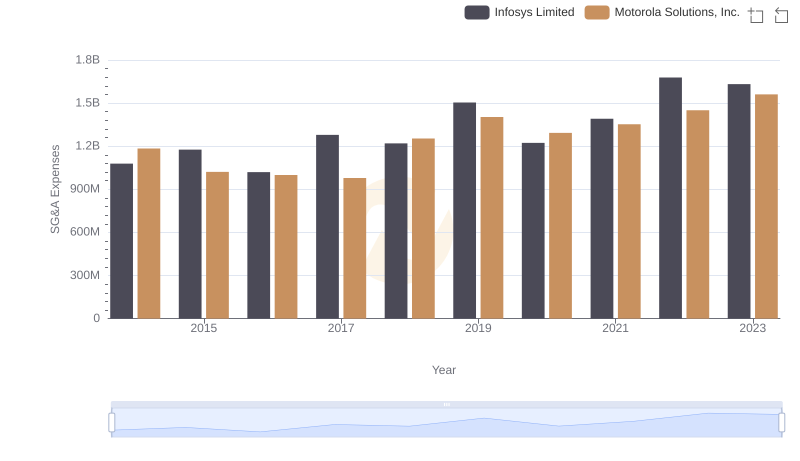The height and width of the screenshot is (461, 800).
Task: Click the 2021 x-axis label
Action: tap(615, 328)
